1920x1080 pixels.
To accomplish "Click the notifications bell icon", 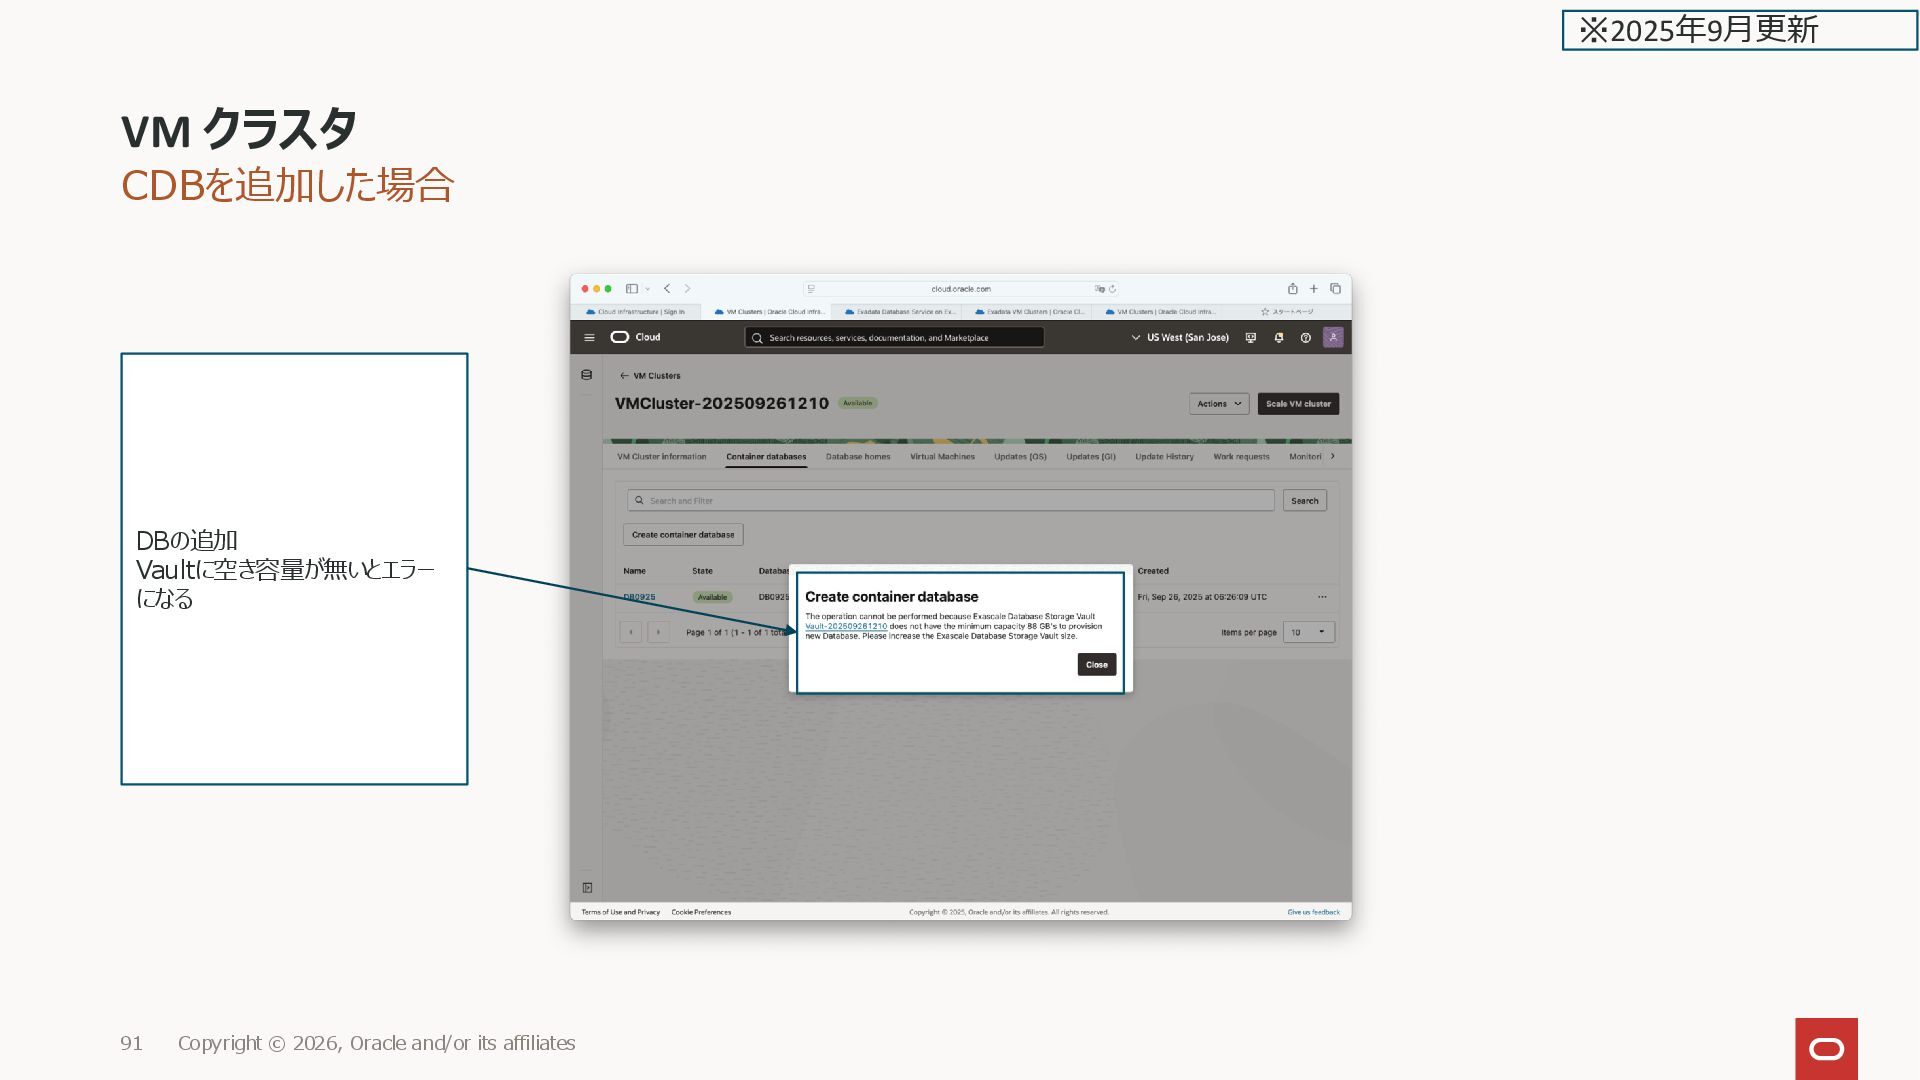I will (x=1278, y=338).
